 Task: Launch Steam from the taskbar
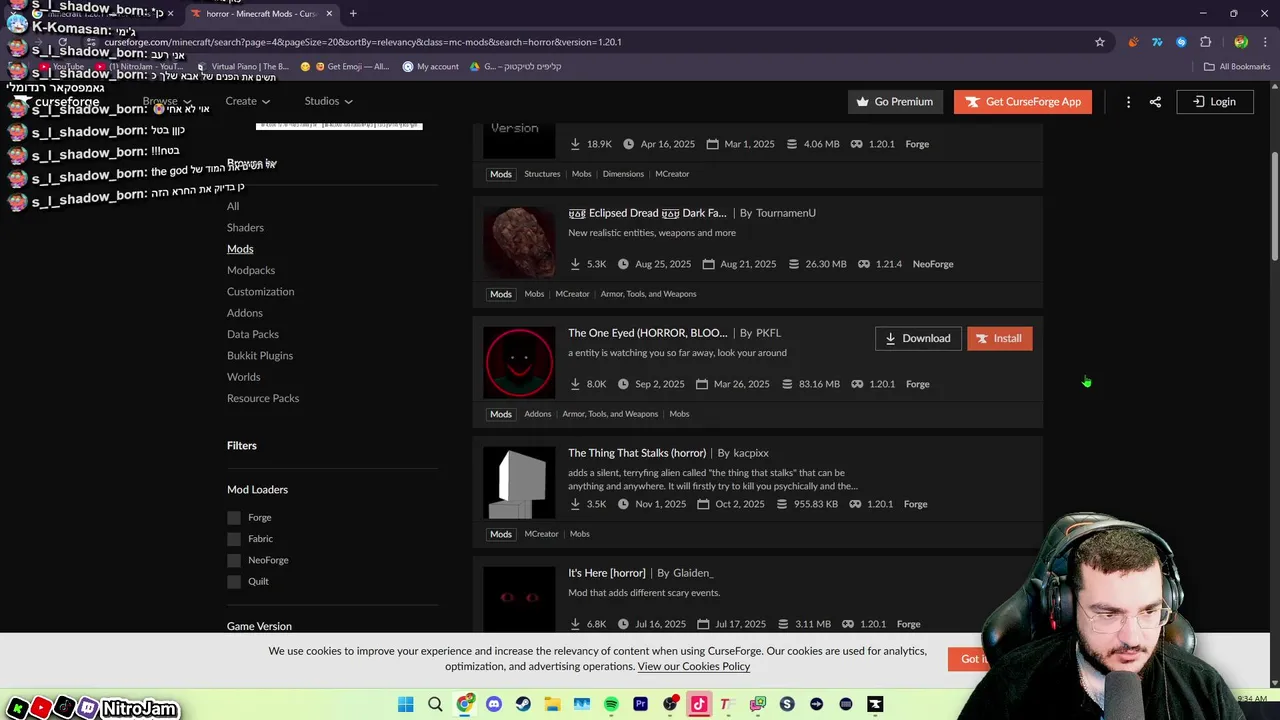[x=523, y=704]
